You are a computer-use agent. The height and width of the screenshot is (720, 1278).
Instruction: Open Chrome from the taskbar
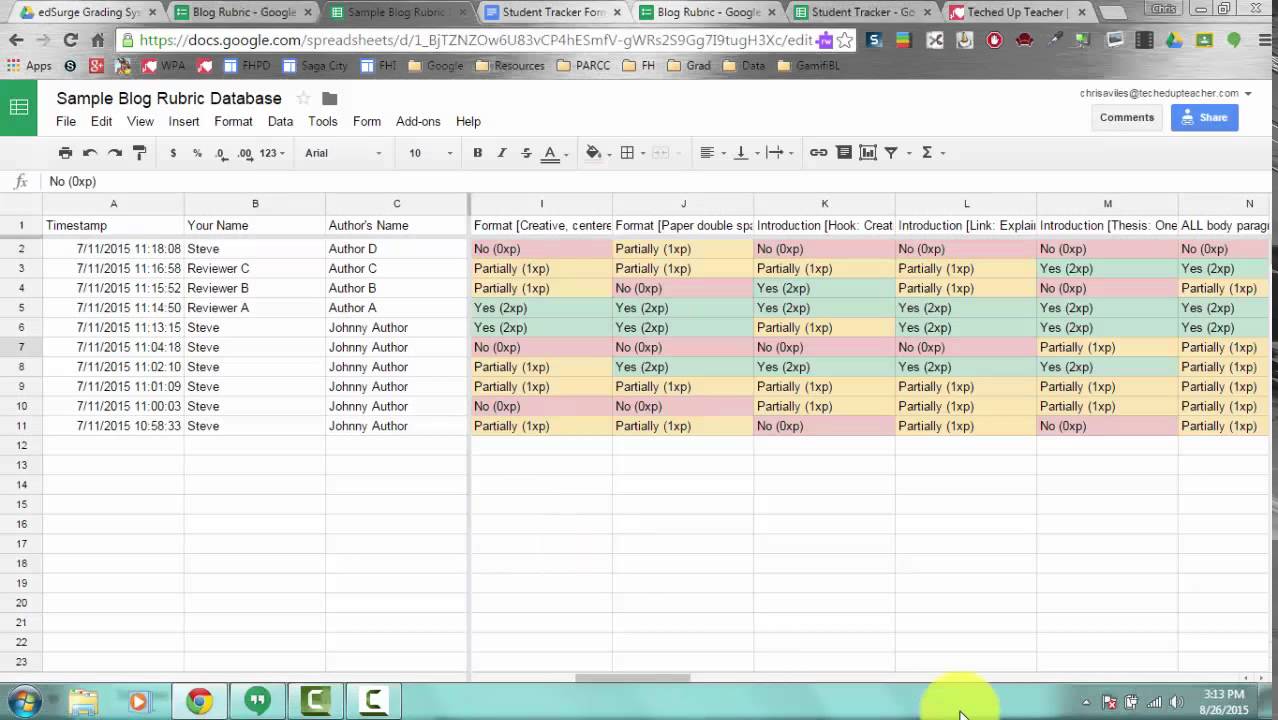coord(199,701)
